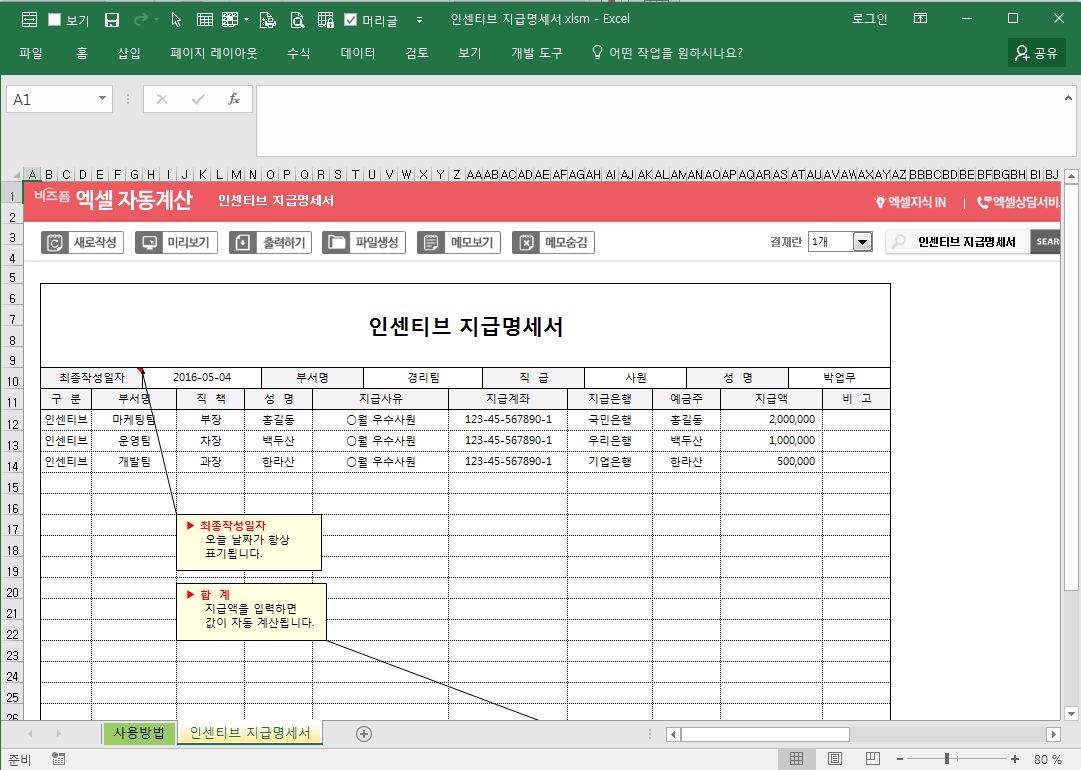The width and height of the screenshot is (1081, 770).
Task: Open Customize Quick Access Toolbar dropdown
Action: click(x=419, y=20)
